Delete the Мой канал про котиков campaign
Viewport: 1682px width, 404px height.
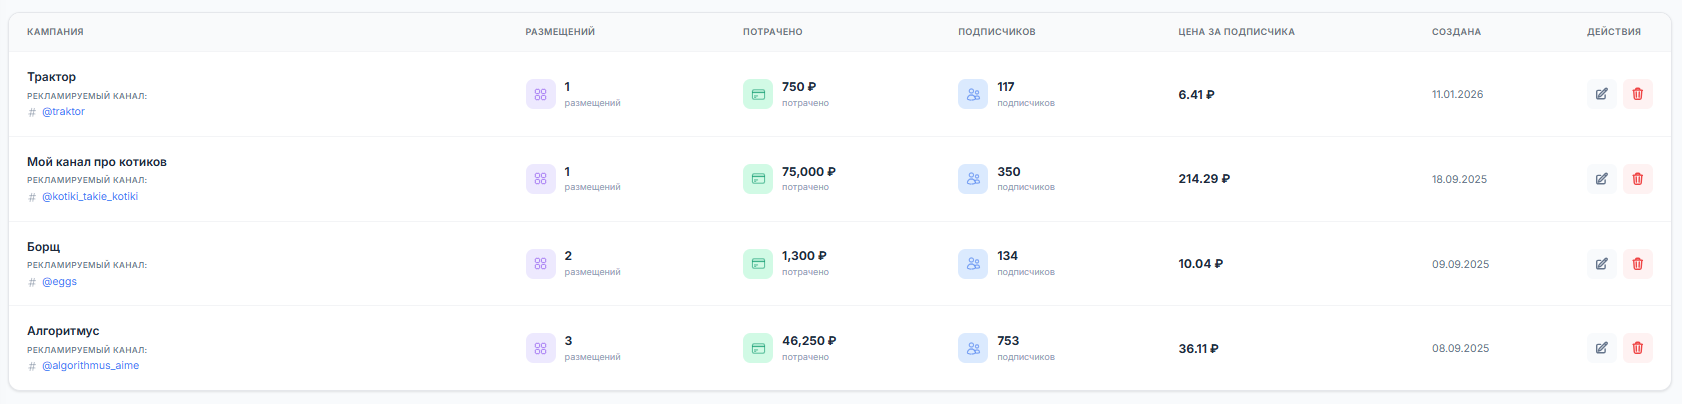click(x=1637, y=179)
